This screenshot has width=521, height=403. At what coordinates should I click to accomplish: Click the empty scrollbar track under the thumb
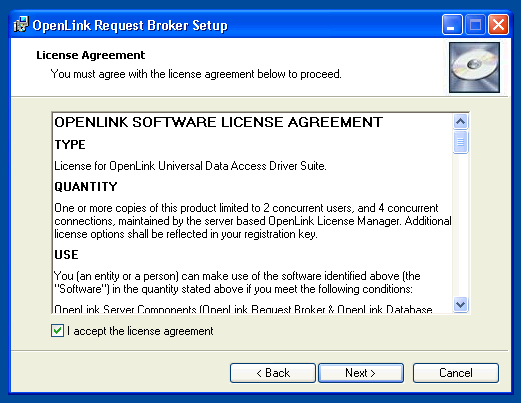pyautogui.click(x=460, y=225)
